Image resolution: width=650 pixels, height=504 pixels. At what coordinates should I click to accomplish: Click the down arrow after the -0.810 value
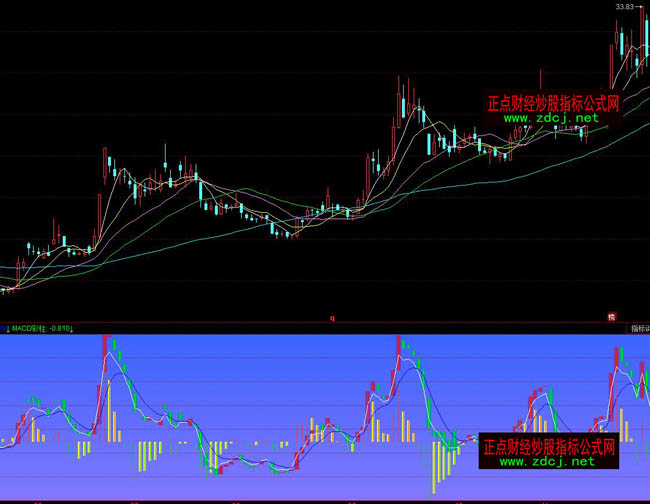72,328
